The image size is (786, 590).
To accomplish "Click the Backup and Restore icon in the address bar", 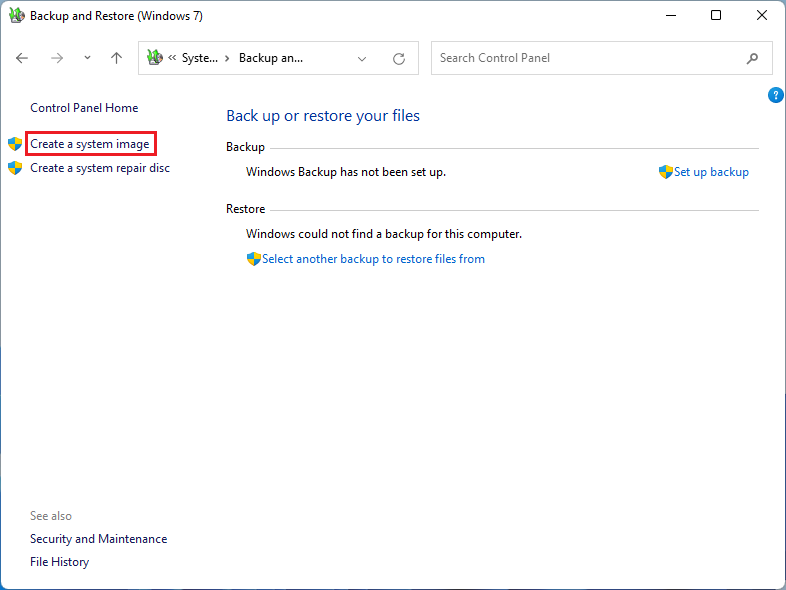I will (x=154, y=58).
